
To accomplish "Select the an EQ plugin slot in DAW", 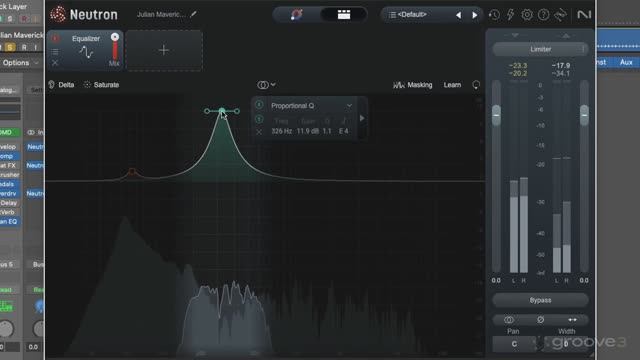I will coord(10,222).
